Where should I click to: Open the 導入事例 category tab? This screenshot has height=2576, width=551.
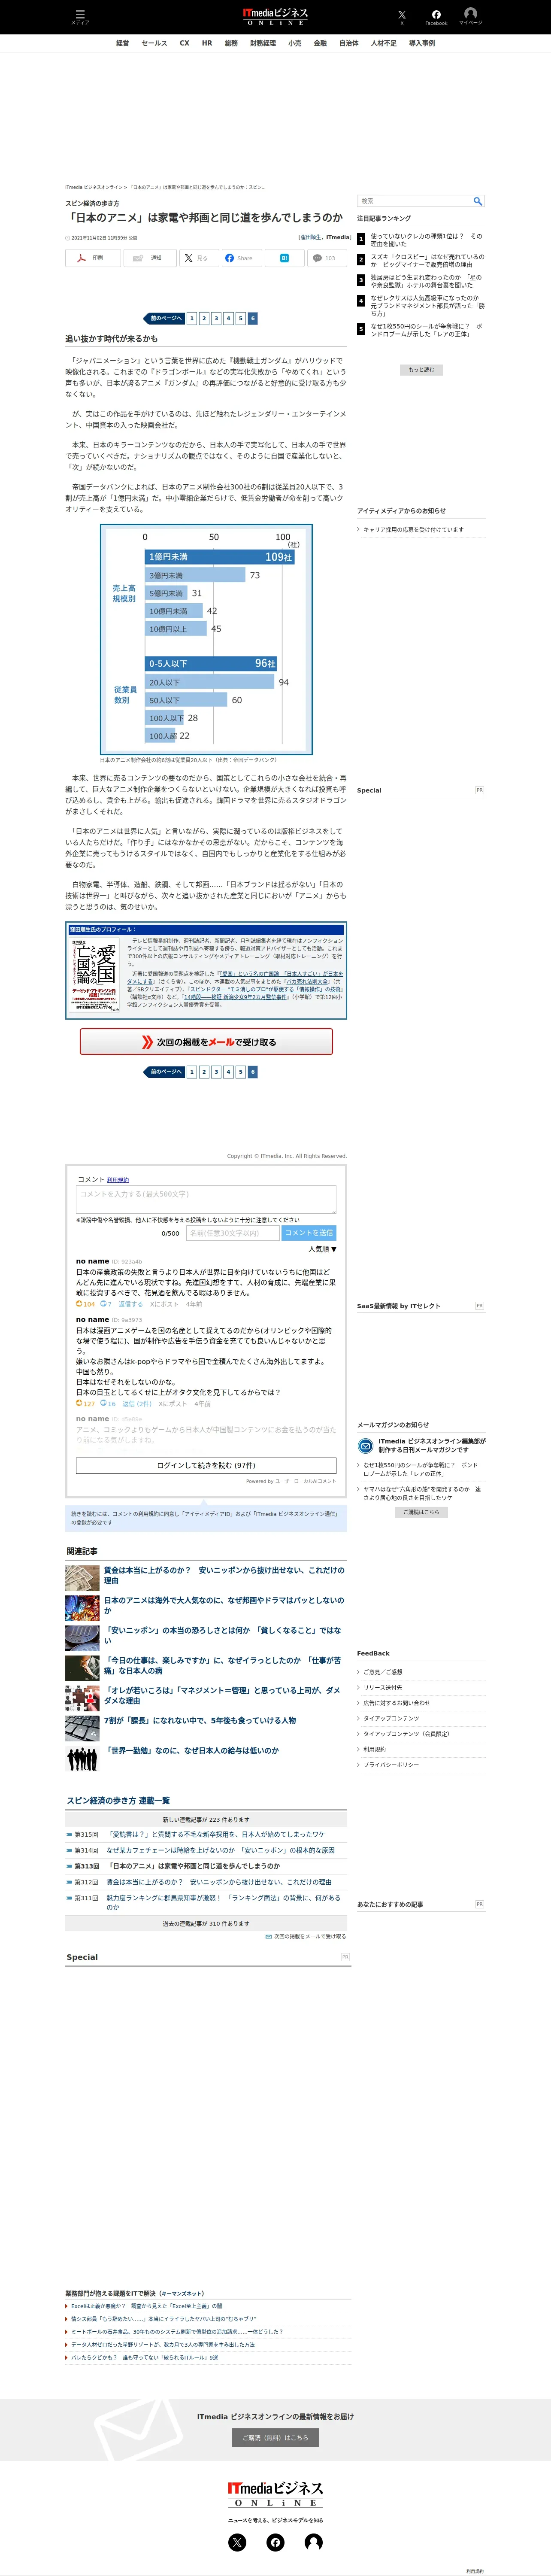(x=422, y=43)
